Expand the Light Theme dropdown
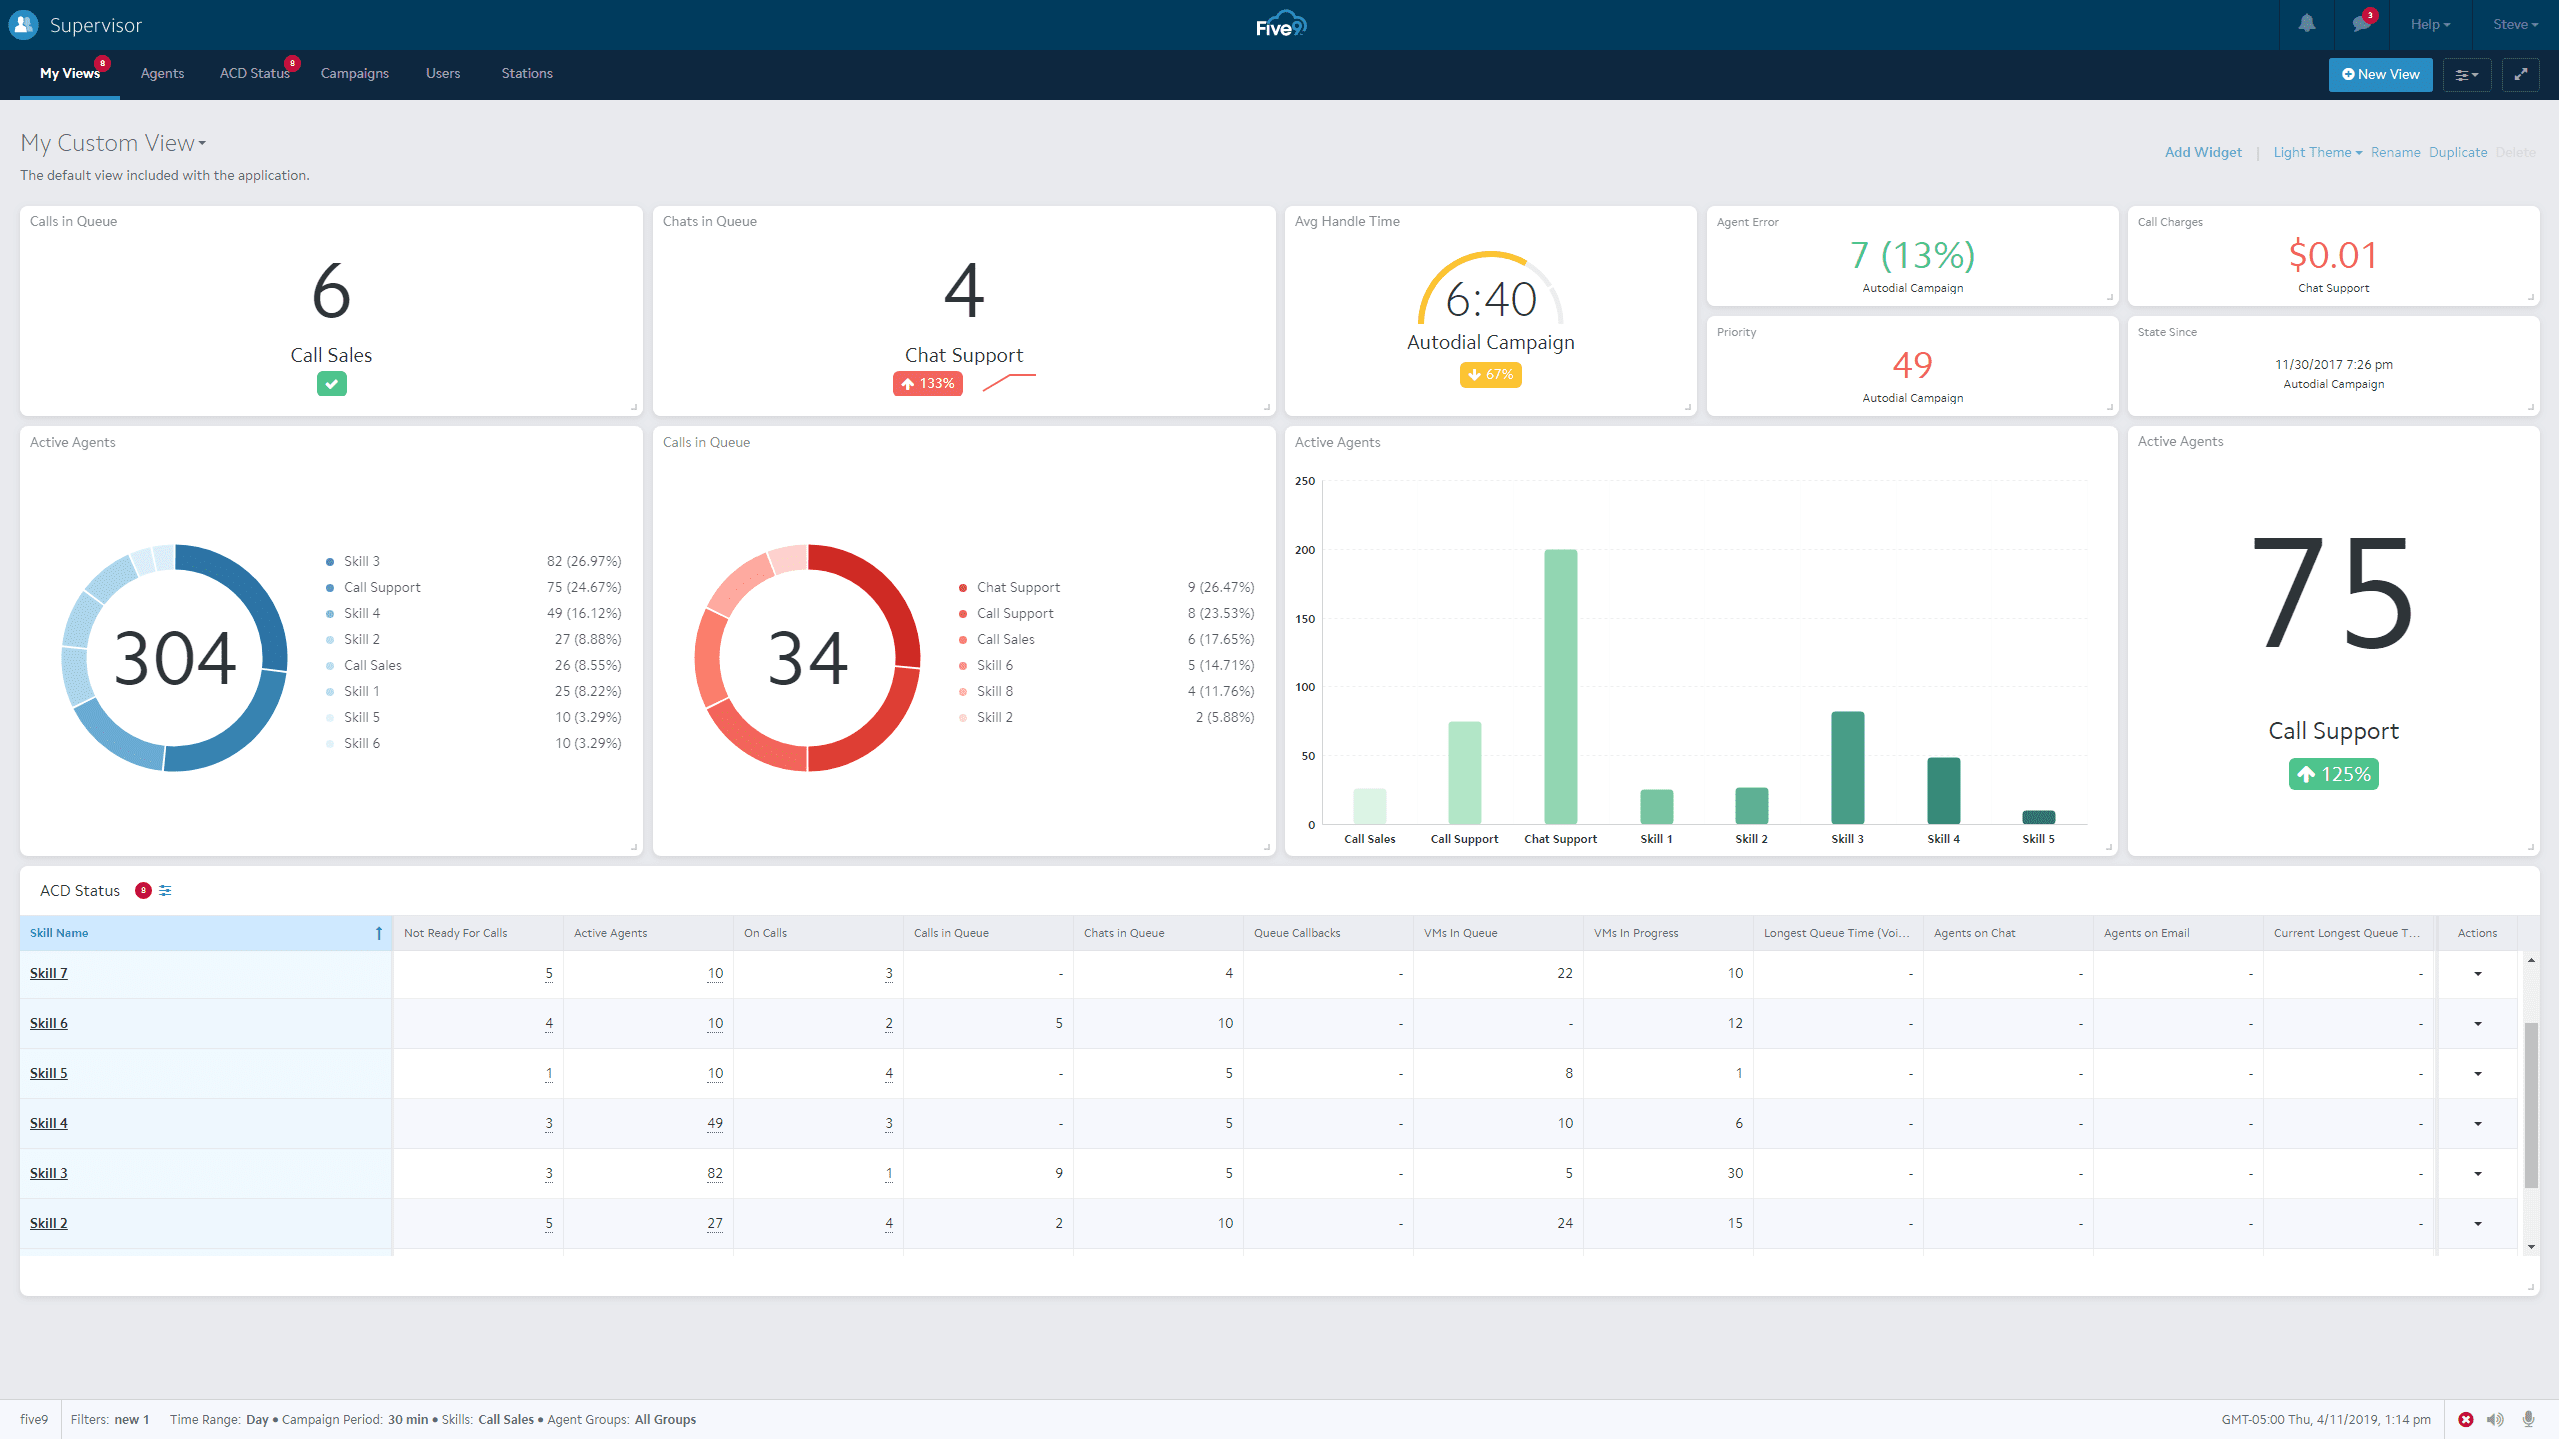The height and width of the screenshot is (1439, 2559). pos(2316,152)
